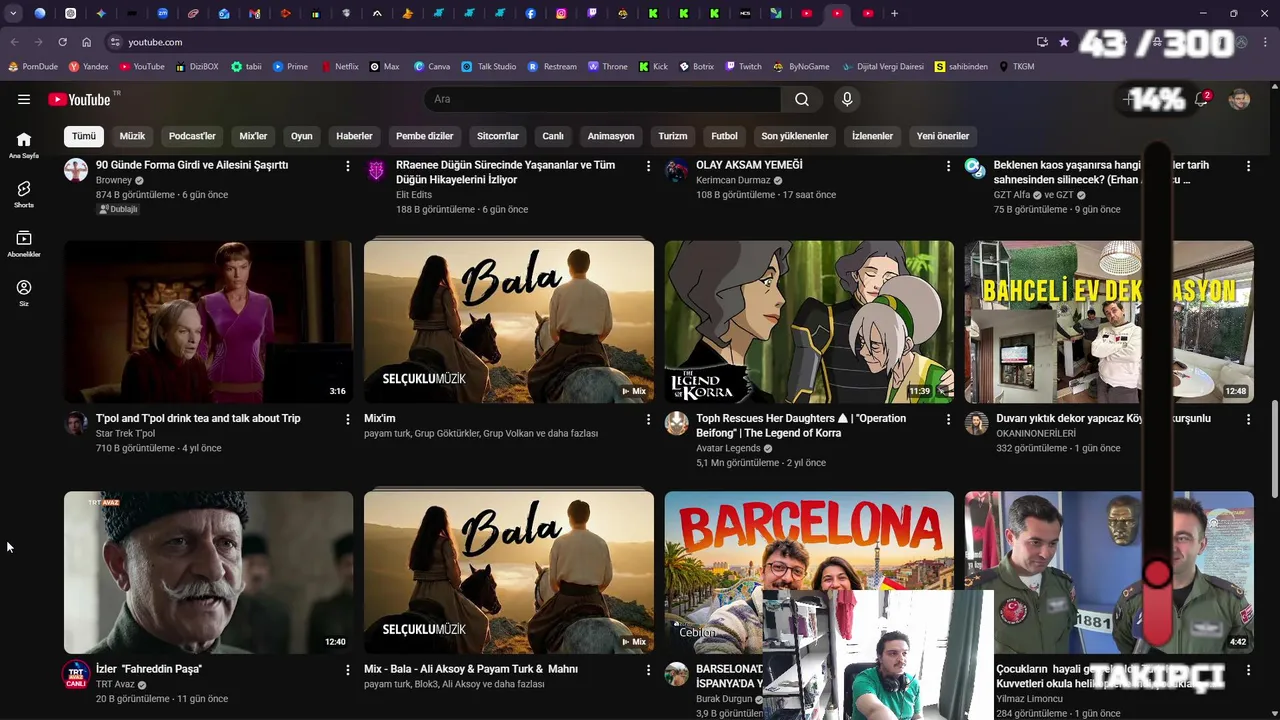Open the sahibinden bookmark
The height and width of the screenshot is (720, 1280).
[961, 67]
